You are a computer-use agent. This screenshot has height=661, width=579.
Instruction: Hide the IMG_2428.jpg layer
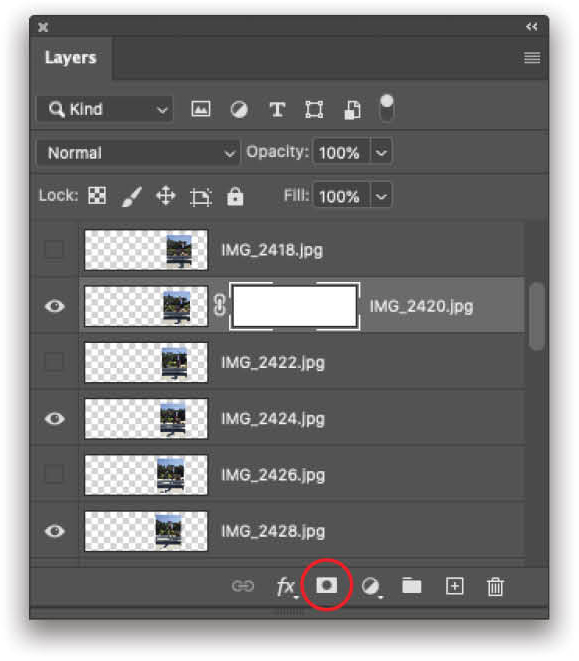pyautogui.click(x=54, y=531)
